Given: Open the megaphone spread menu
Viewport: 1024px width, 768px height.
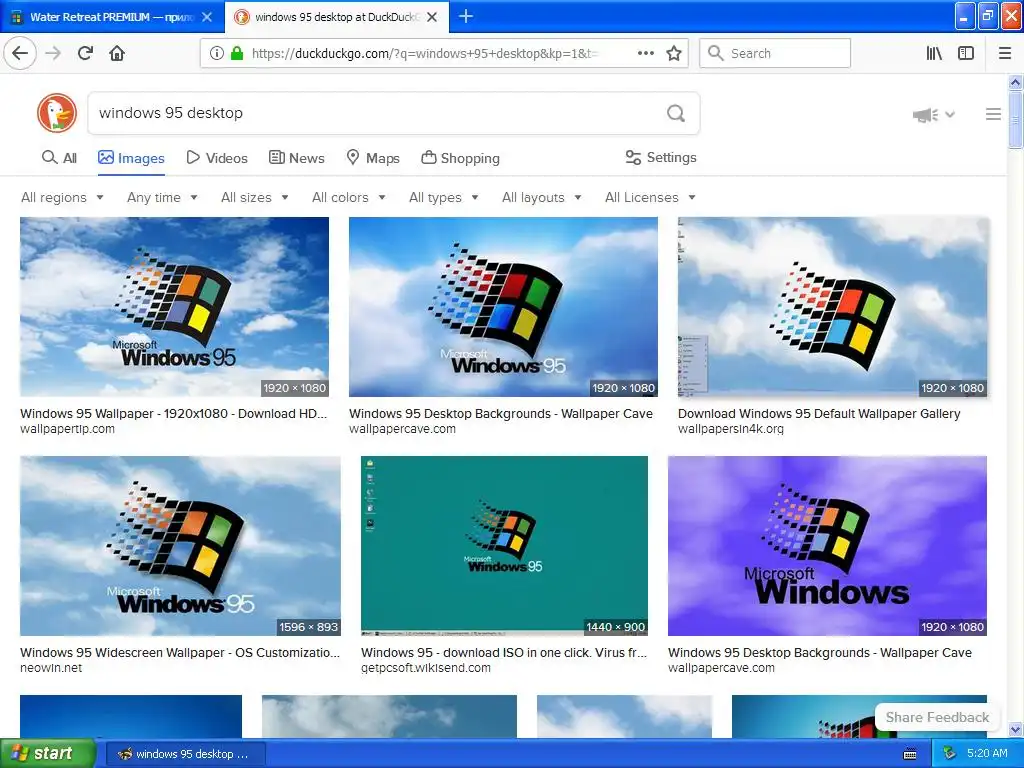Looking at the screenshot, I should point(933,115).
